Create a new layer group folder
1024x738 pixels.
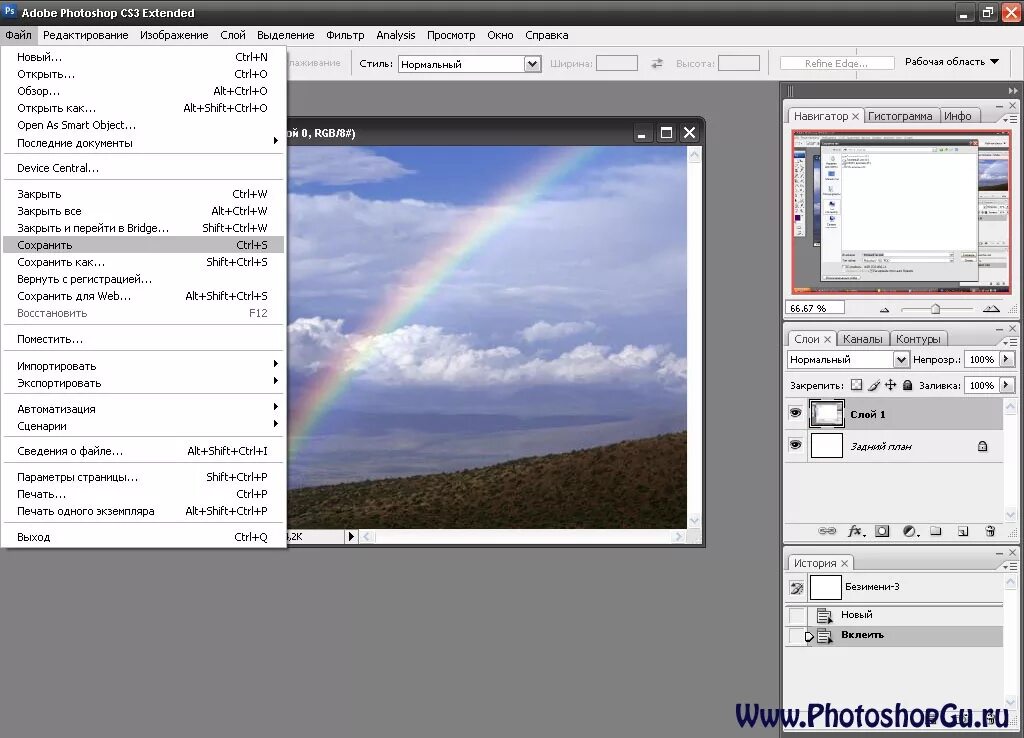click(x=936, y=530)
